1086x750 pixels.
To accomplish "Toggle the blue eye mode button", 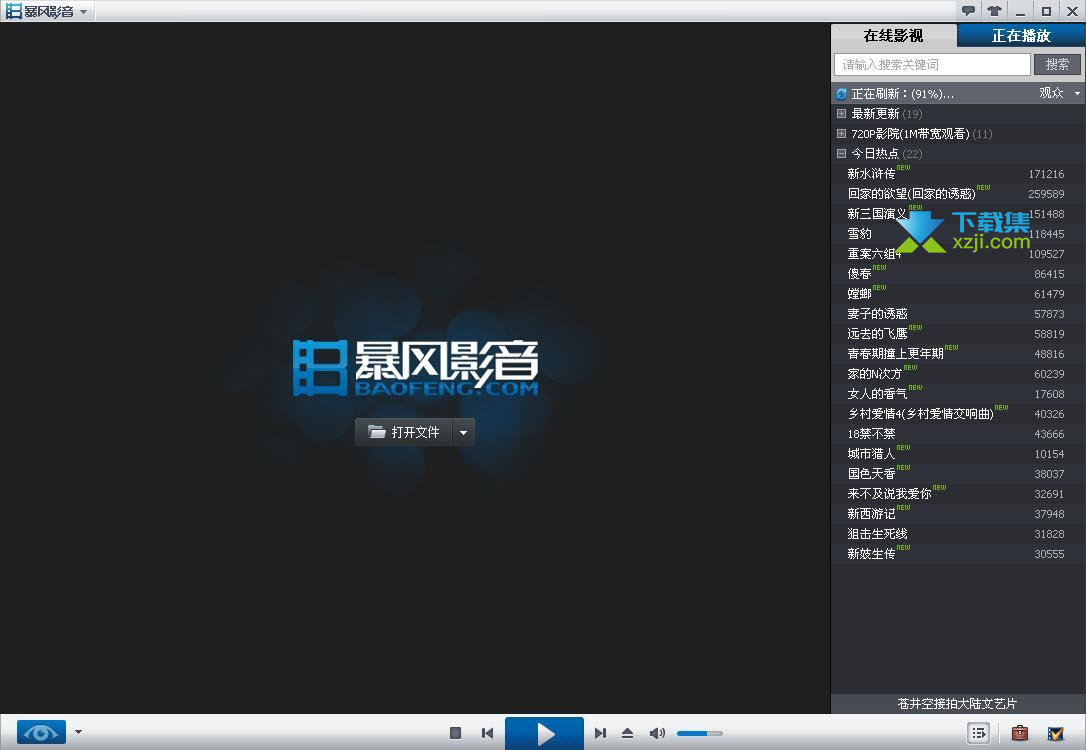I will [x=41, y=732].
